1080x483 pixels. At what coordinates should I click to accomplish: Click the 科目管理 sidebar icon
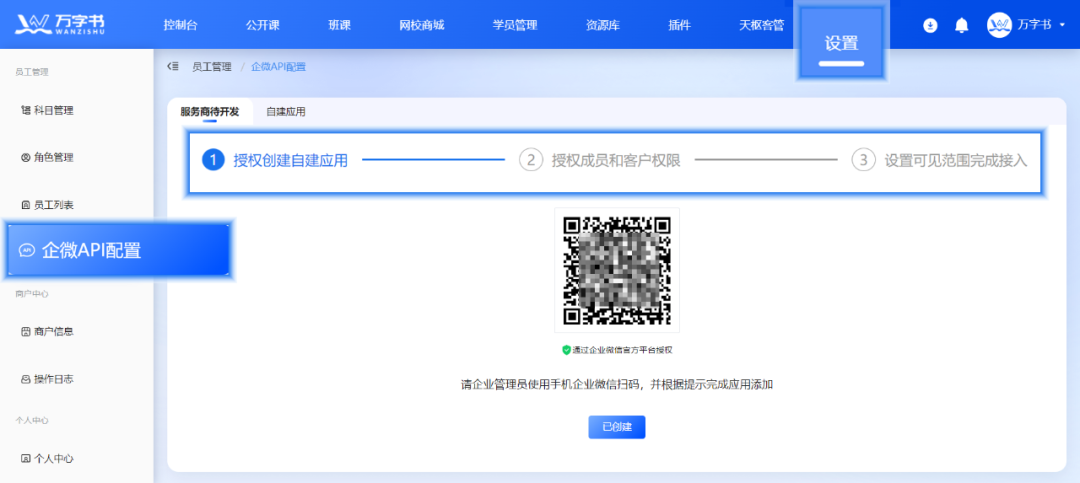click(x=25, y=110)
